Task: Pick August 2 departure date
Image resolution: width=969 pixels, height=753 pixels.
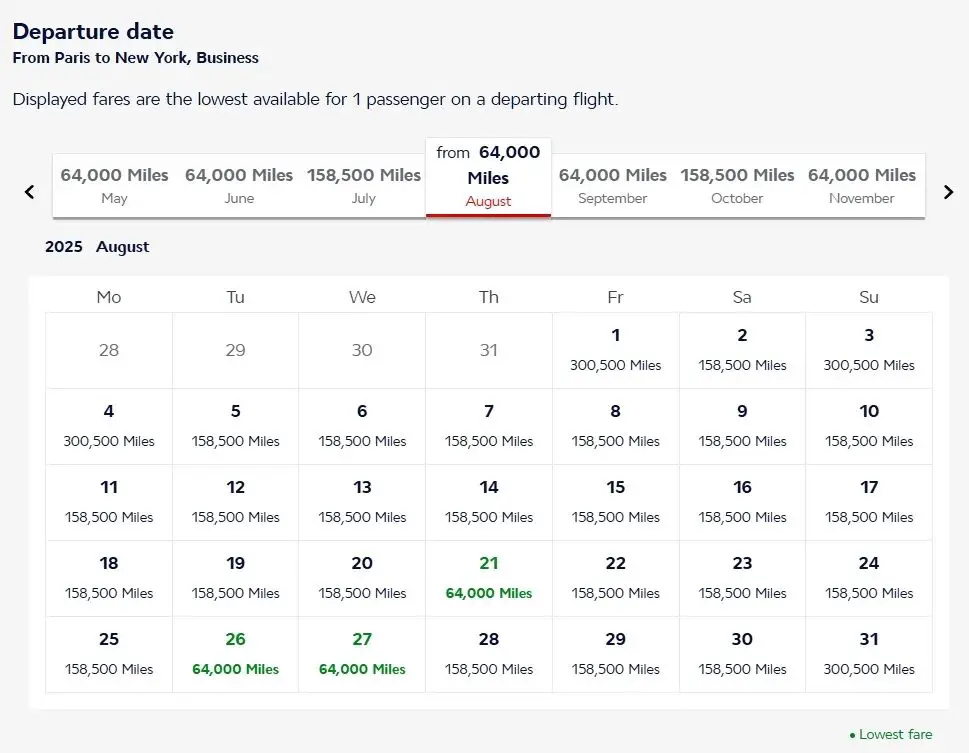Action: coord(742,350)
